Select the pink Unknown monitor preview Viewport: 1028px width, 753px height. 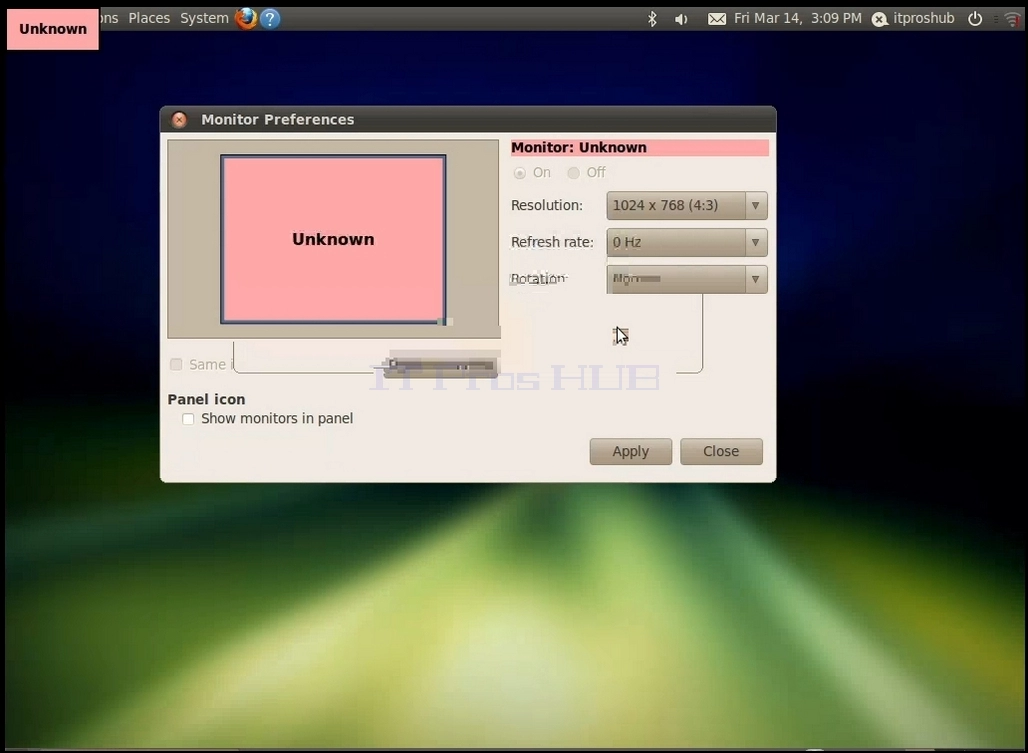click(333, 239)
